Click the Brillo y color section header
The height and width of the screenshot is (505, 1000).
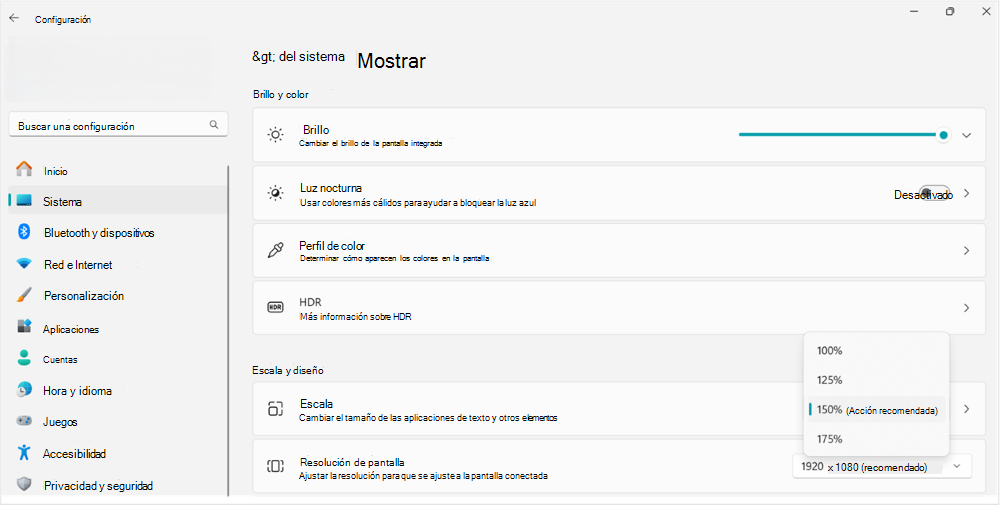[x=281, y=94]
